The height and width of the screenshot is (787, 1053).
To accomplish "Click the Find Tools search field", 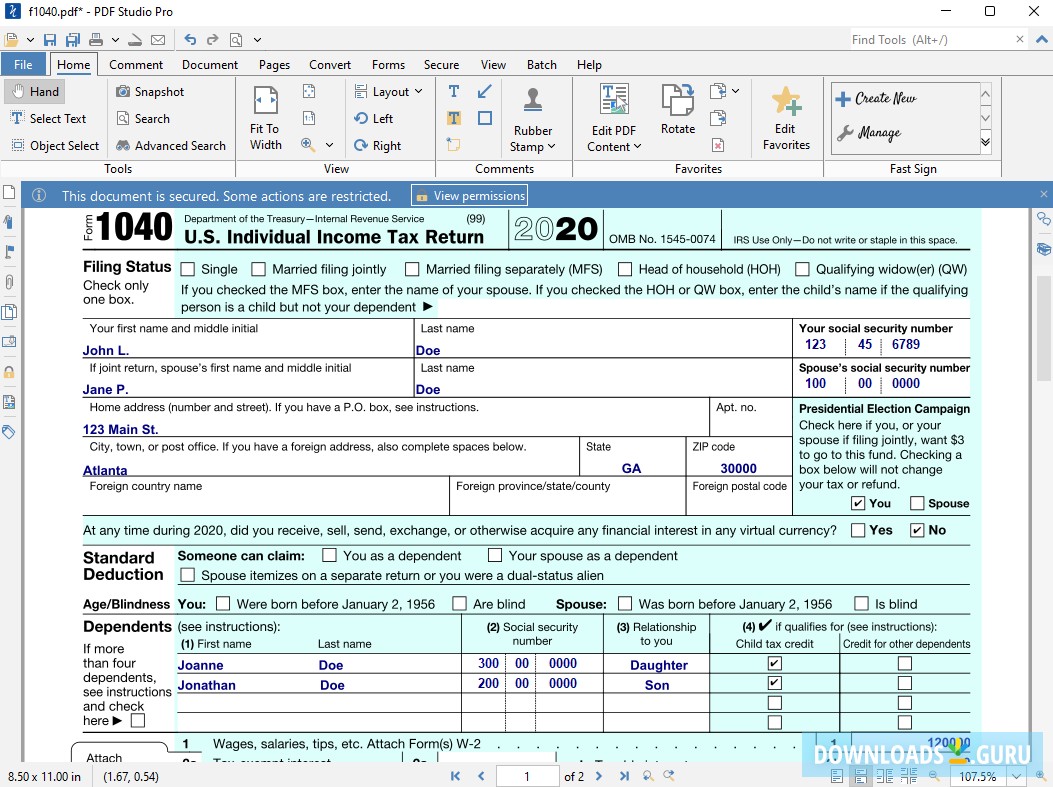I will click(931, 40).
